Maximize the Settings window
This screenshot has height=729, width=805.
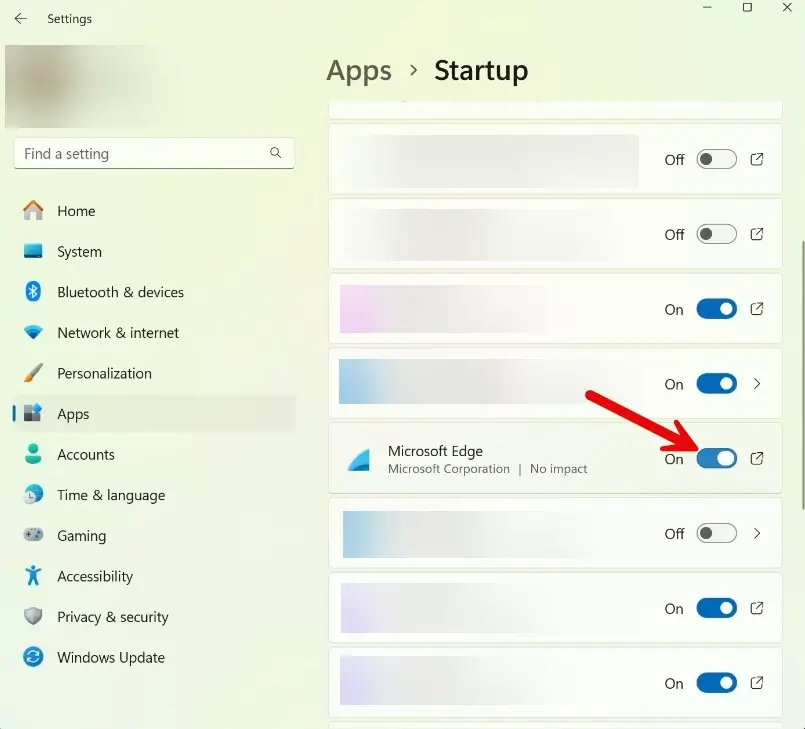click(748, 7)
